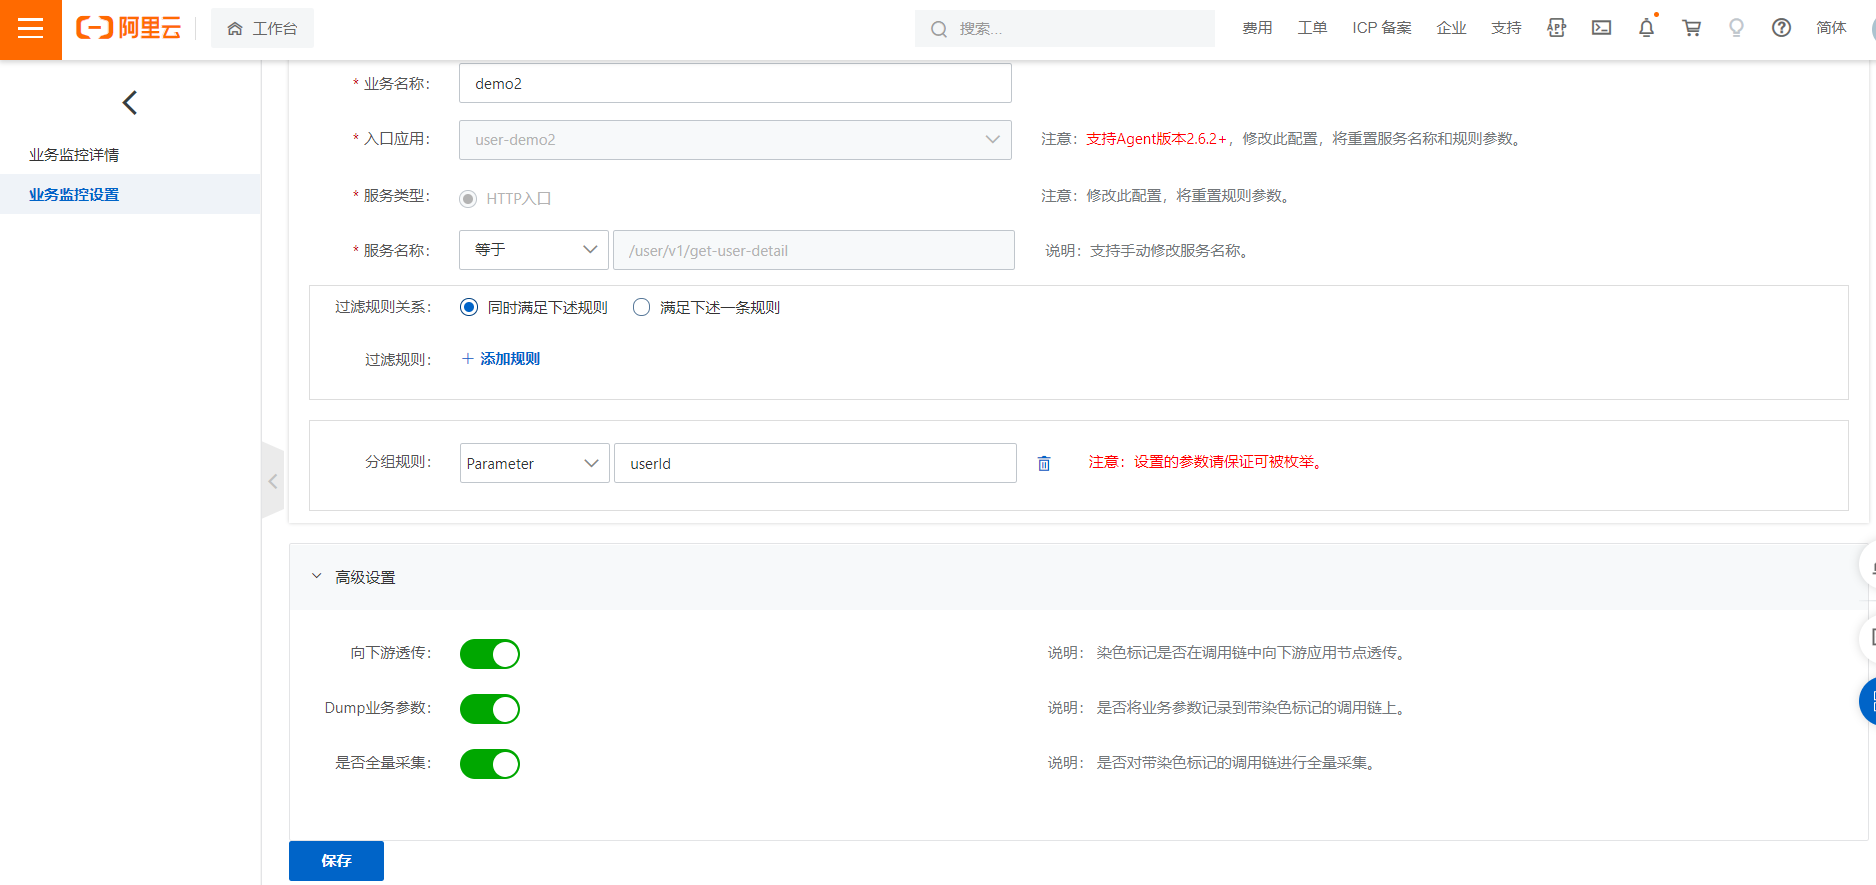Click the service name path field
Viewport: 1876px width, 885px height.
click(x=814, y=250)
